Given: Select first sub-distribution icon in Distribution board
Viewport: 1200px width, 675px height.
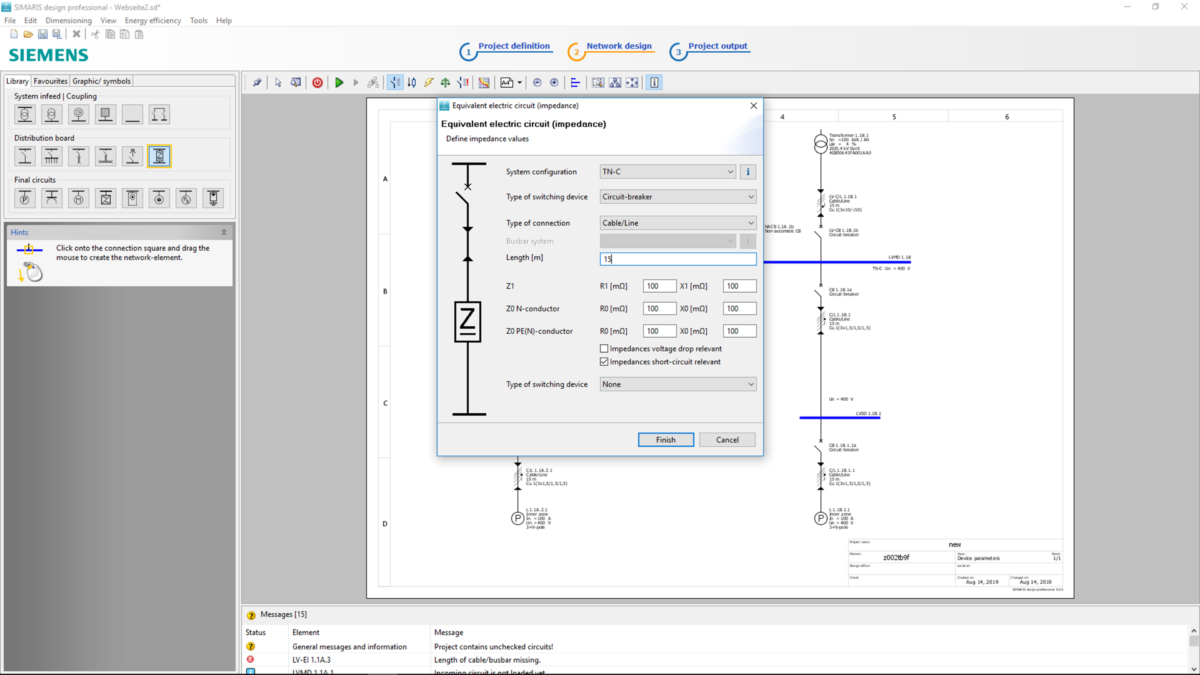Looking at the screenshot, I should point(25,156).
